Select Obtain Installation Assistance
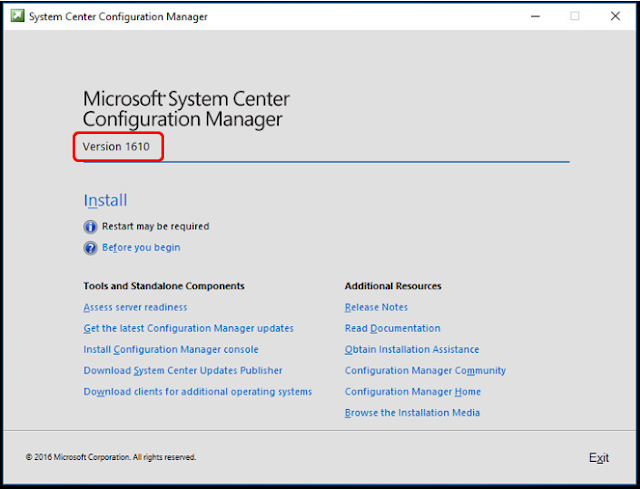 [412, 349]
